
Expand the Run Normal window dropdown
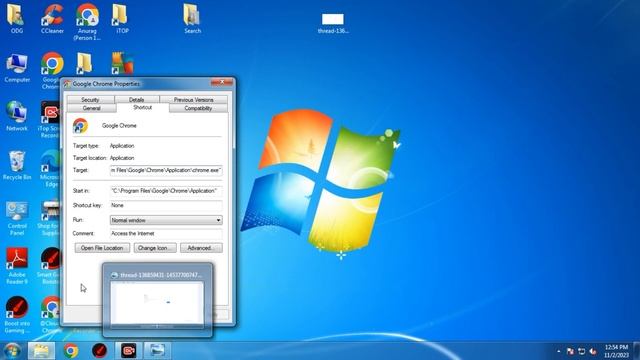click(166, 220)
